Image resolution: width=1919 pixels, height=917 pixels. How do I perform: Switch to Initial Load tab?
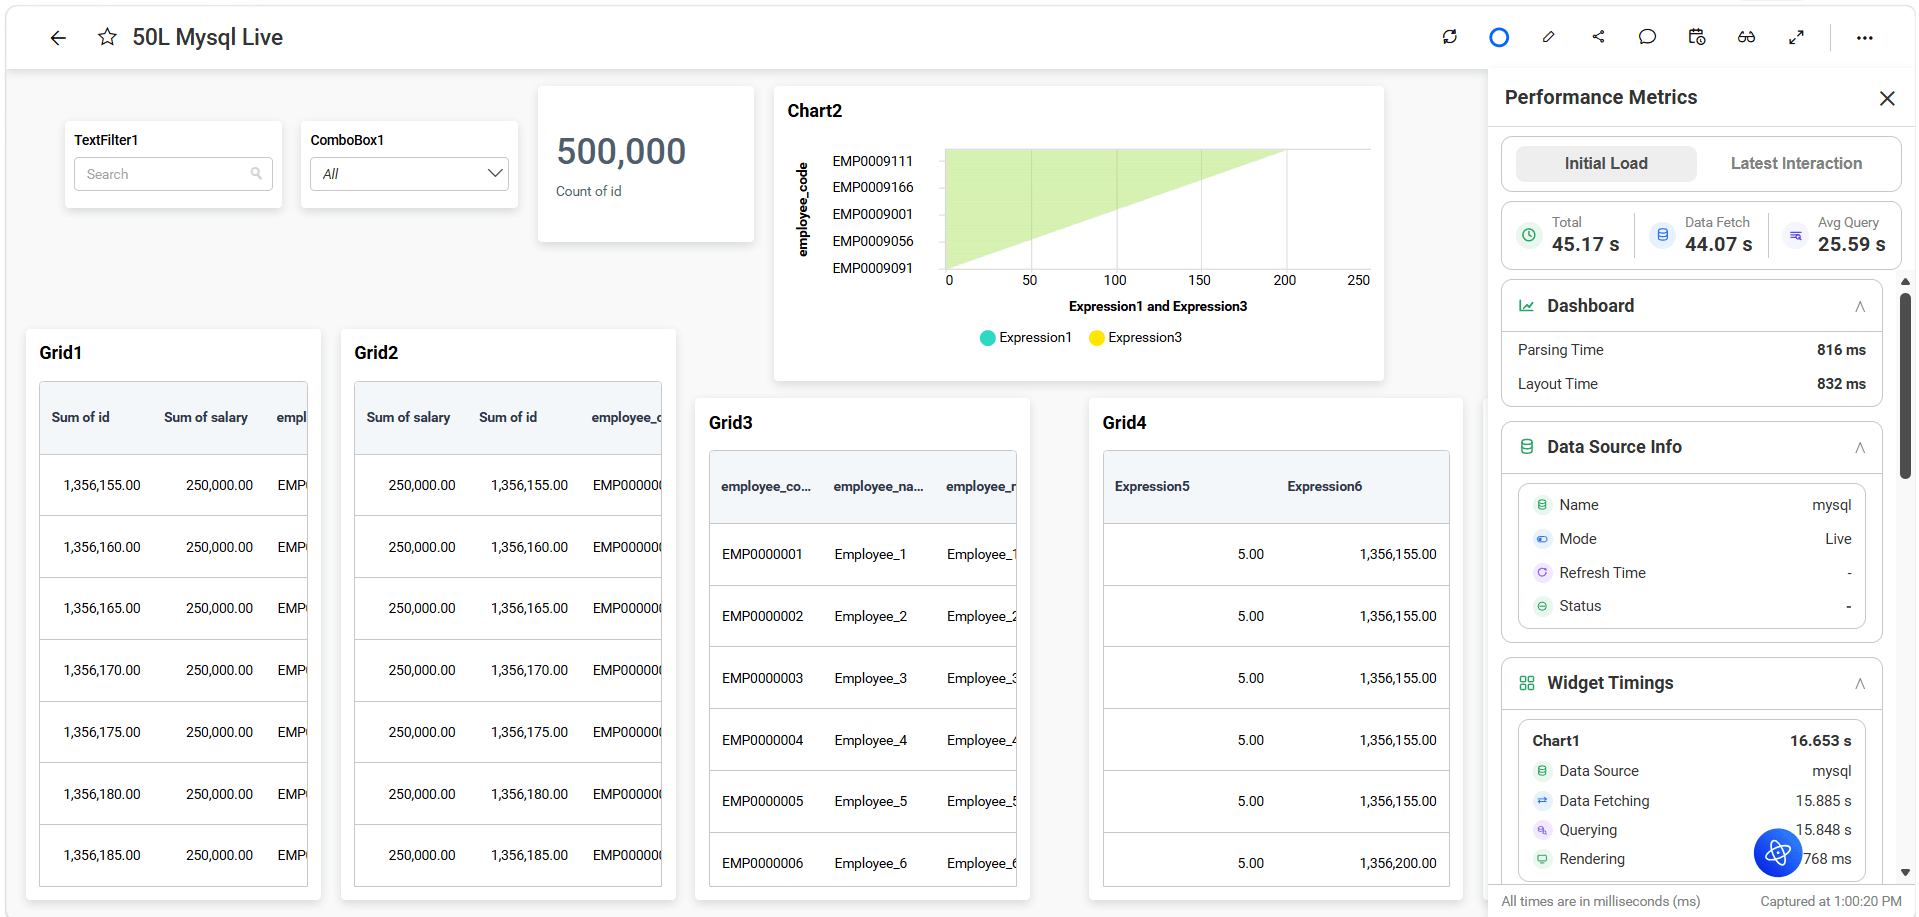coord(1606,164)
